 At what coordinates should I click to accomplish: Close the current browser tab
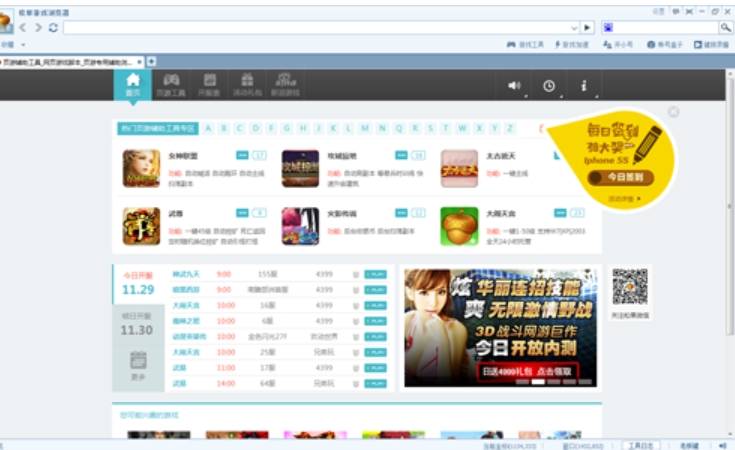pos(139,62)
